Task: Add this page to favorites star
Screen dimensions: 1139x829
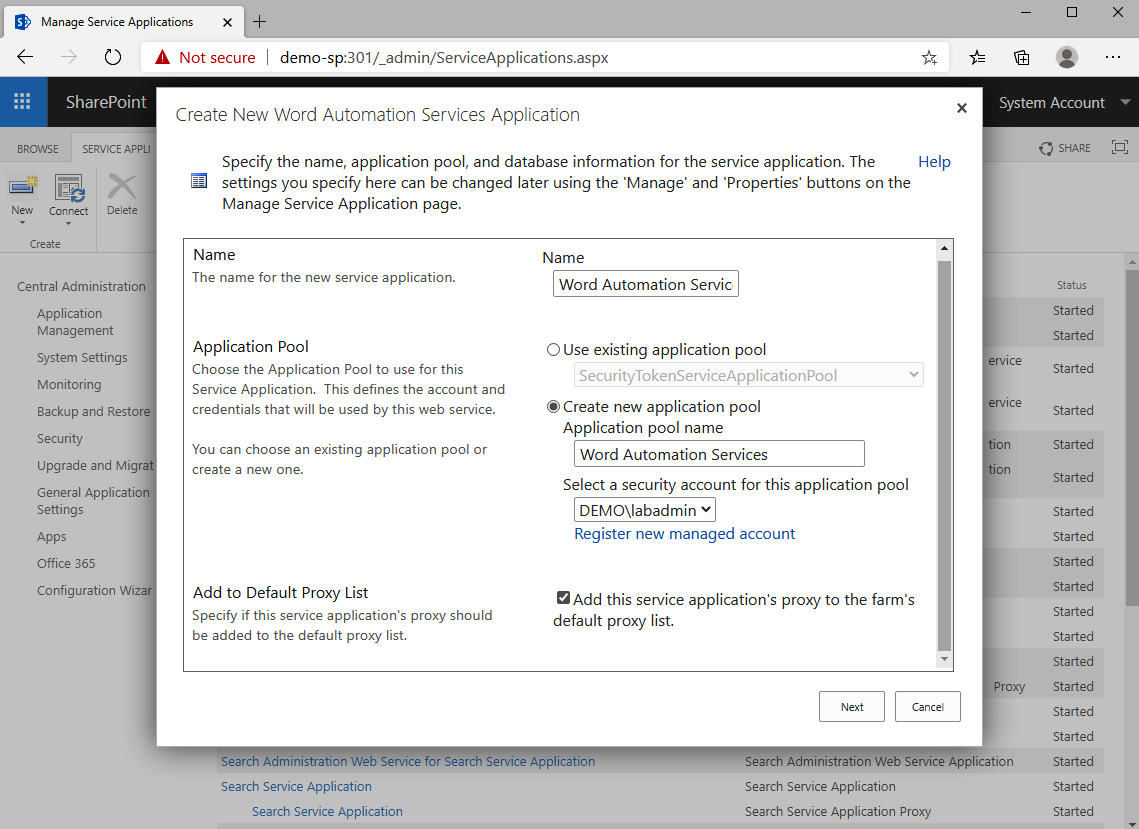Action: pos(929,57)
